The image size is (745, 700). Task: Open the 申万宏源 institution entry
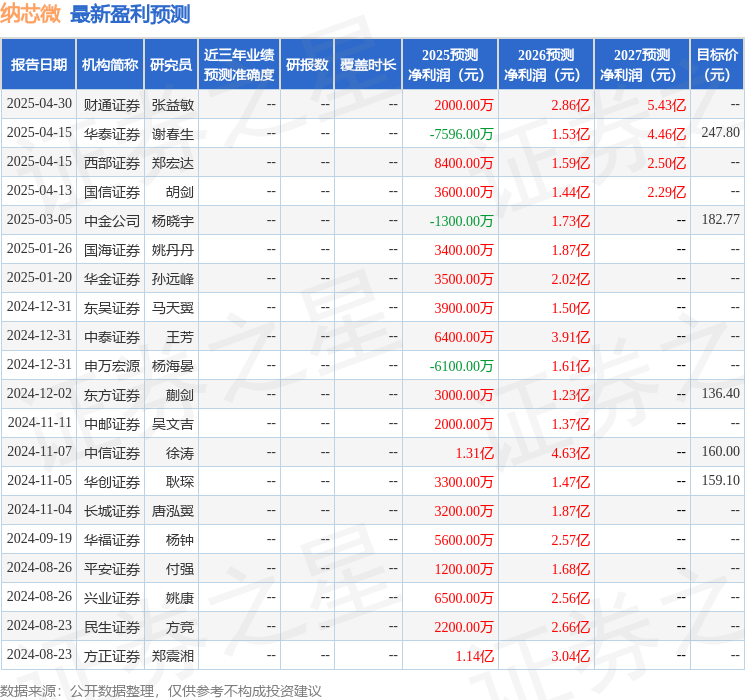(112, 366)
